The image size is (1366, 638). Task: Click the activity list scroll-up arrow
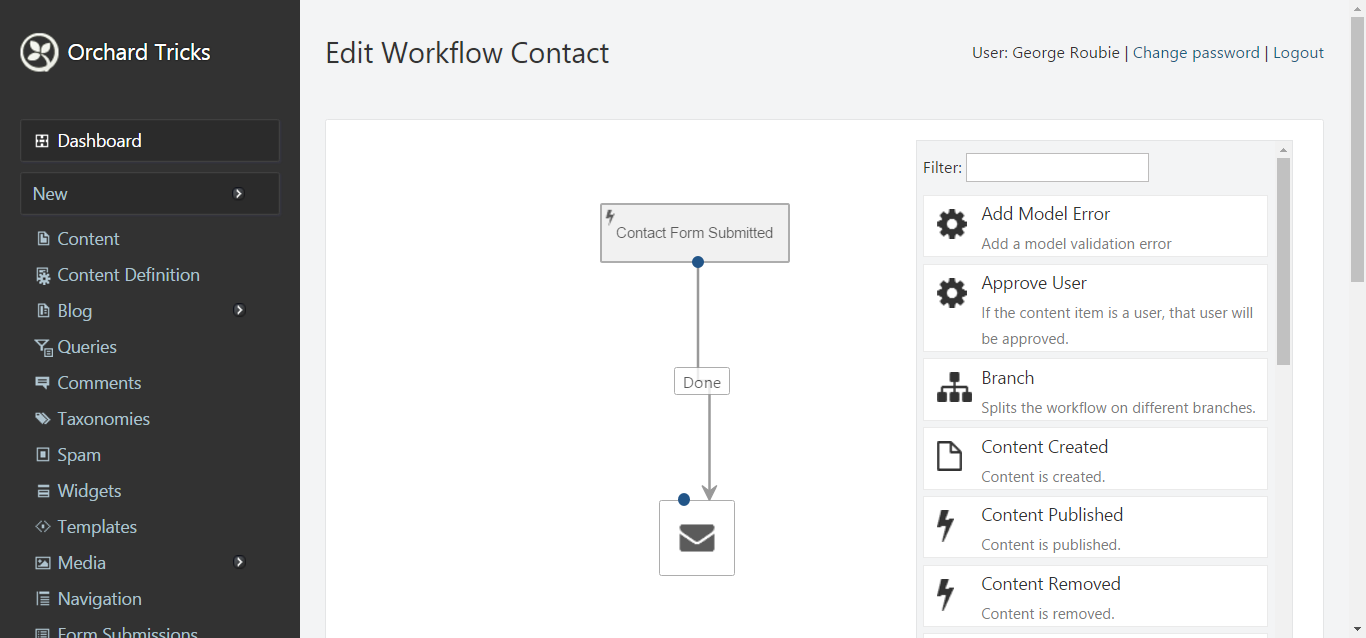coord(1284,150)
